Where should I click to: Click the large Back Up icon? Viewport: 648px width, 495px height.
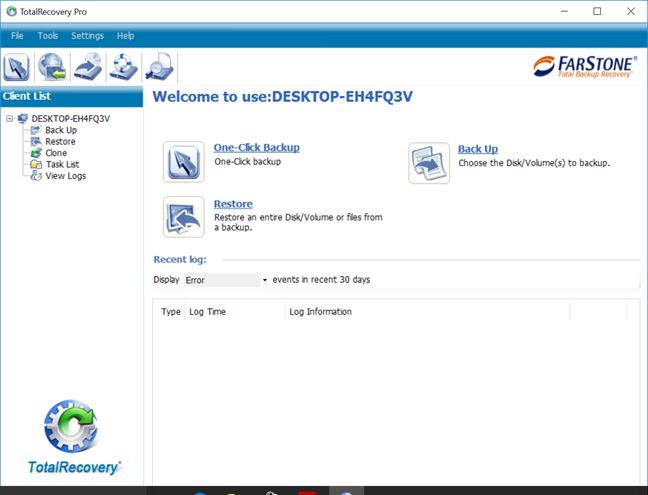429,163
